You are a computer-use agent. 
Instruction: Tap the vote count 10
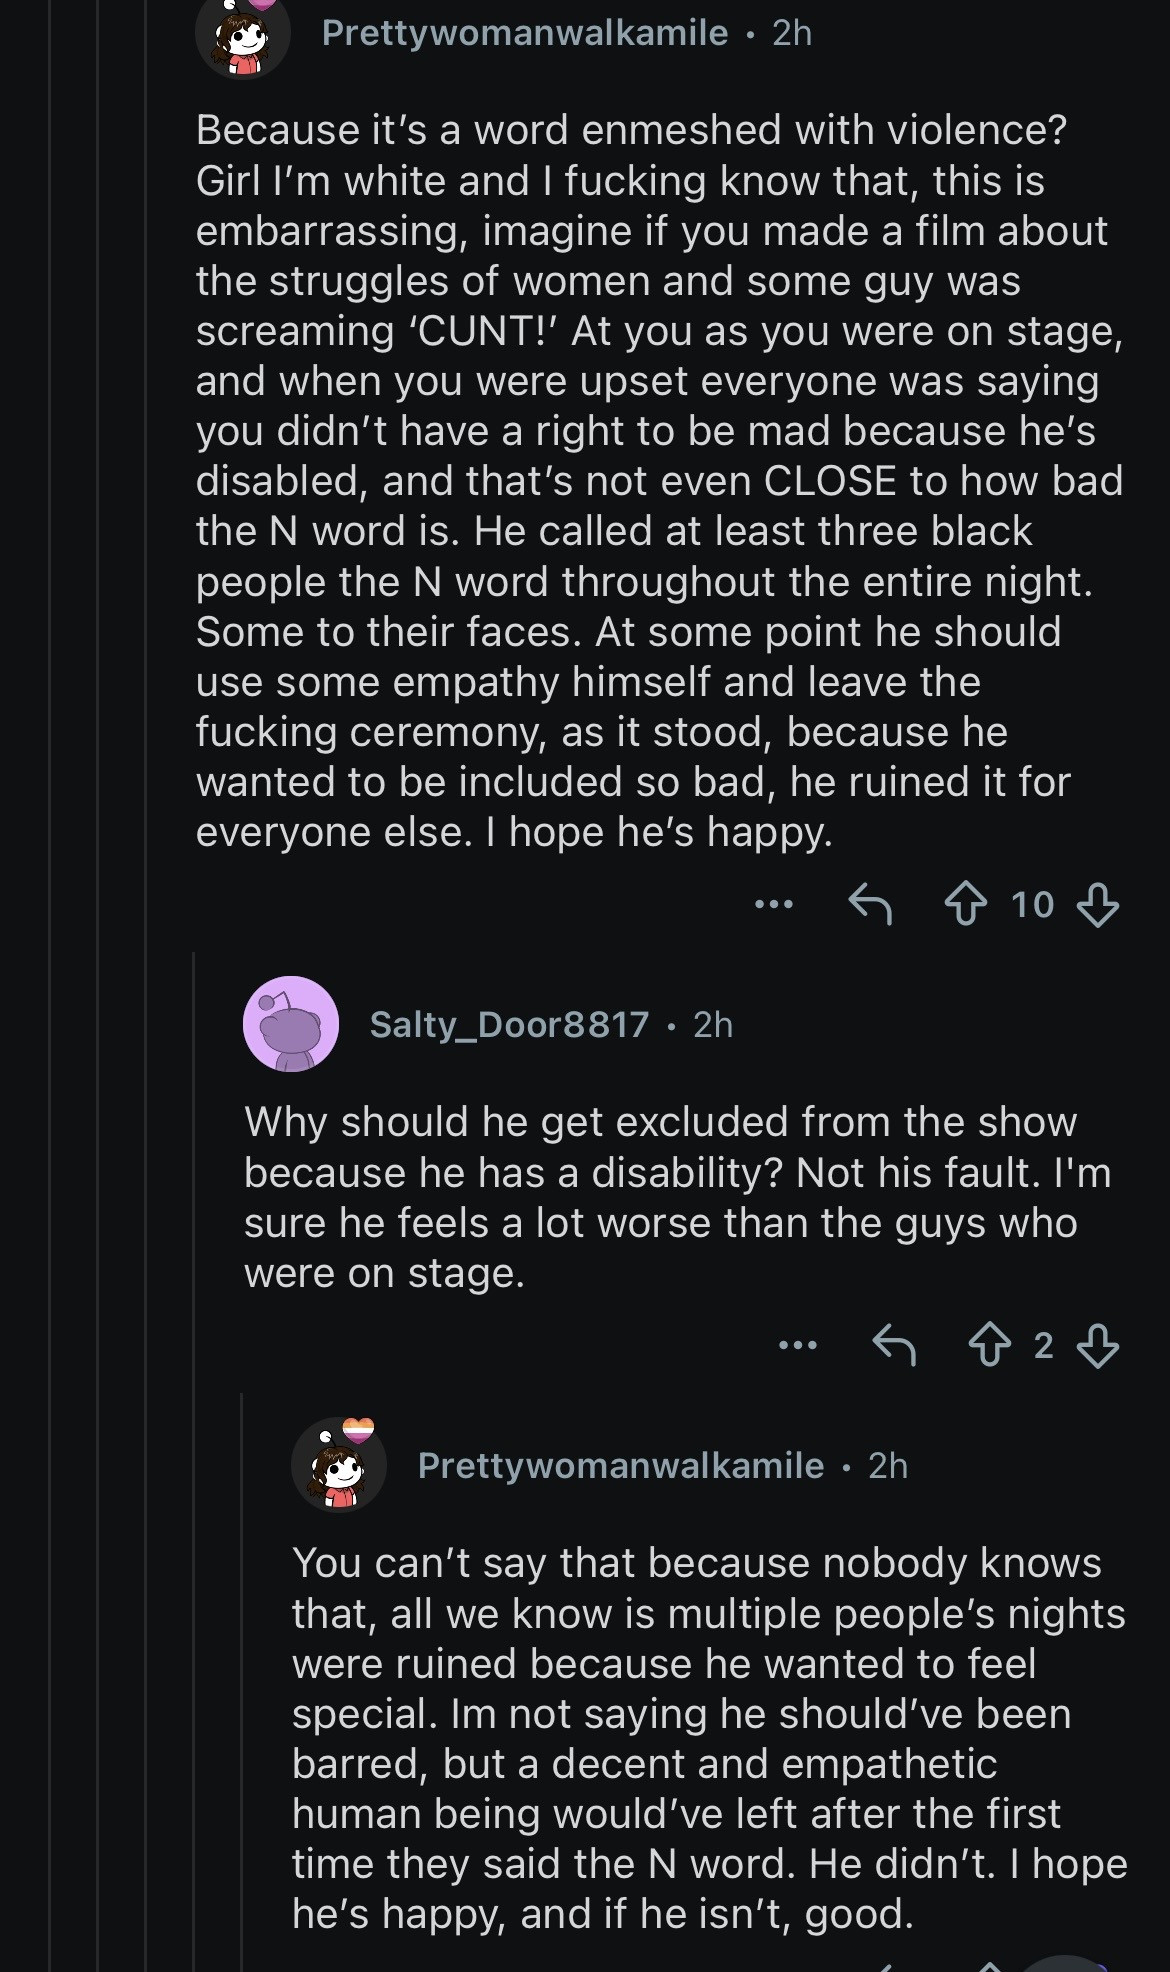click(1032, 904)
